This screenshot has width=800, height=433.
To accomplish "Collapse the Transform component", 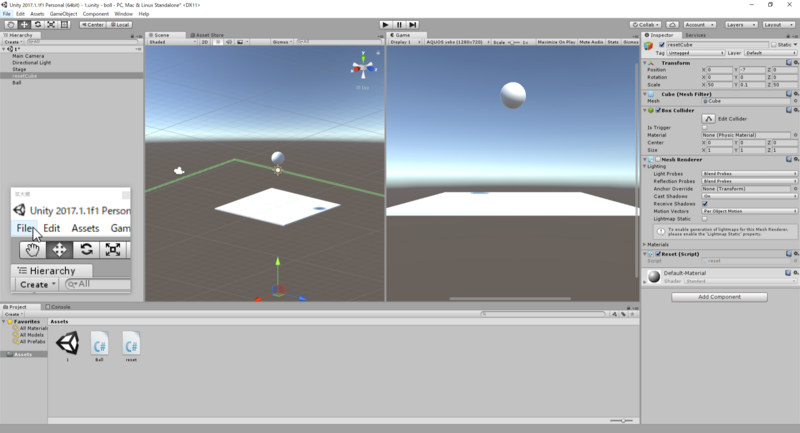I will [x=645, y=63].
